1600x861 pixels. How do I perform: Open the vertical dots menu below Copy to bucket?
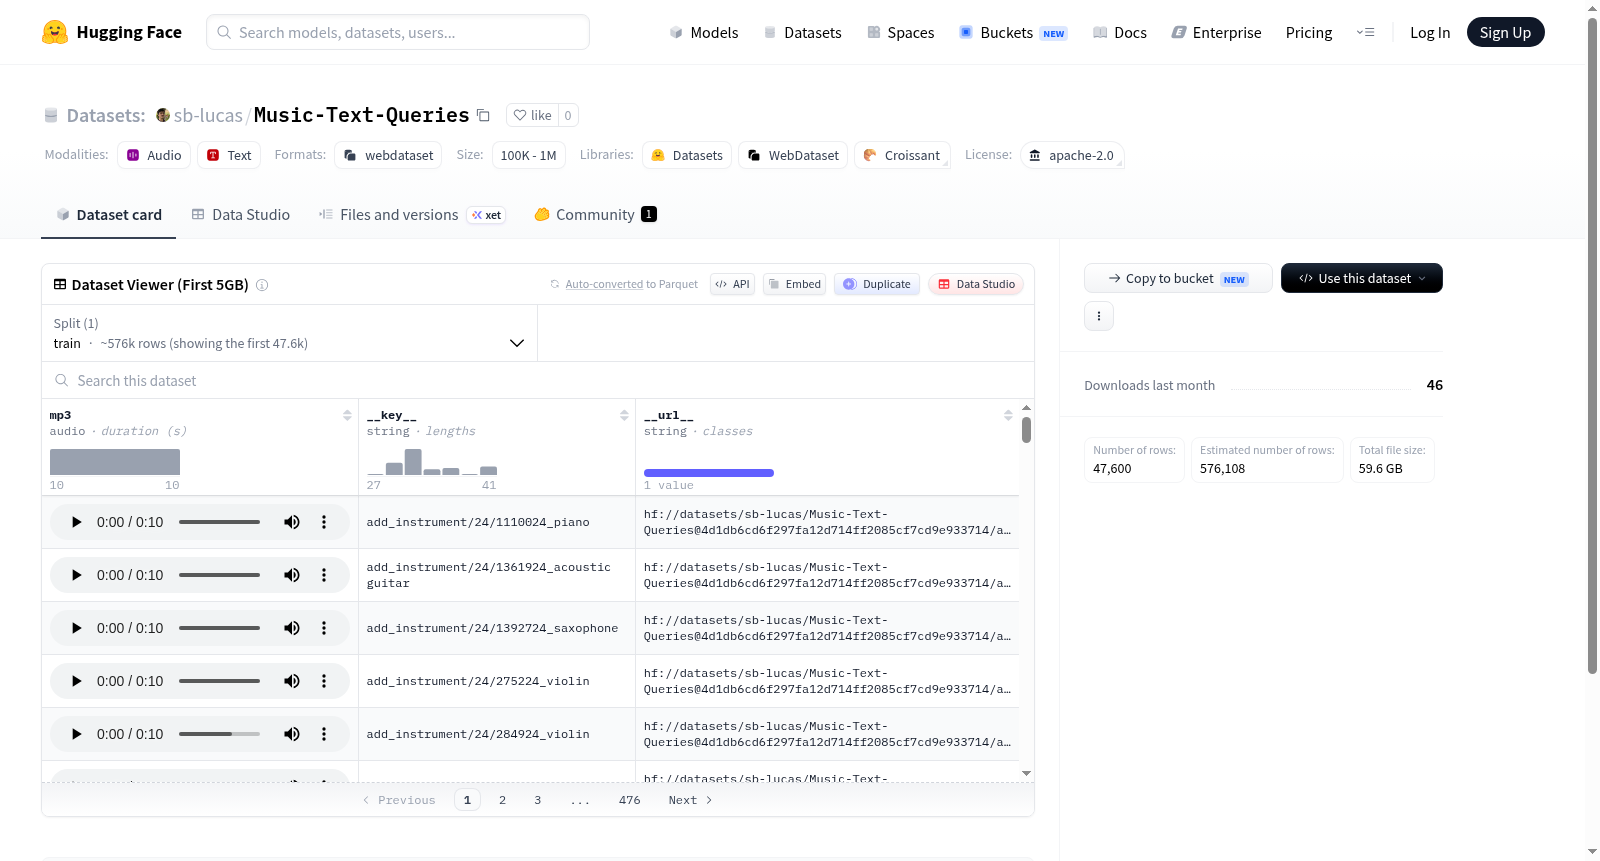1099,316
